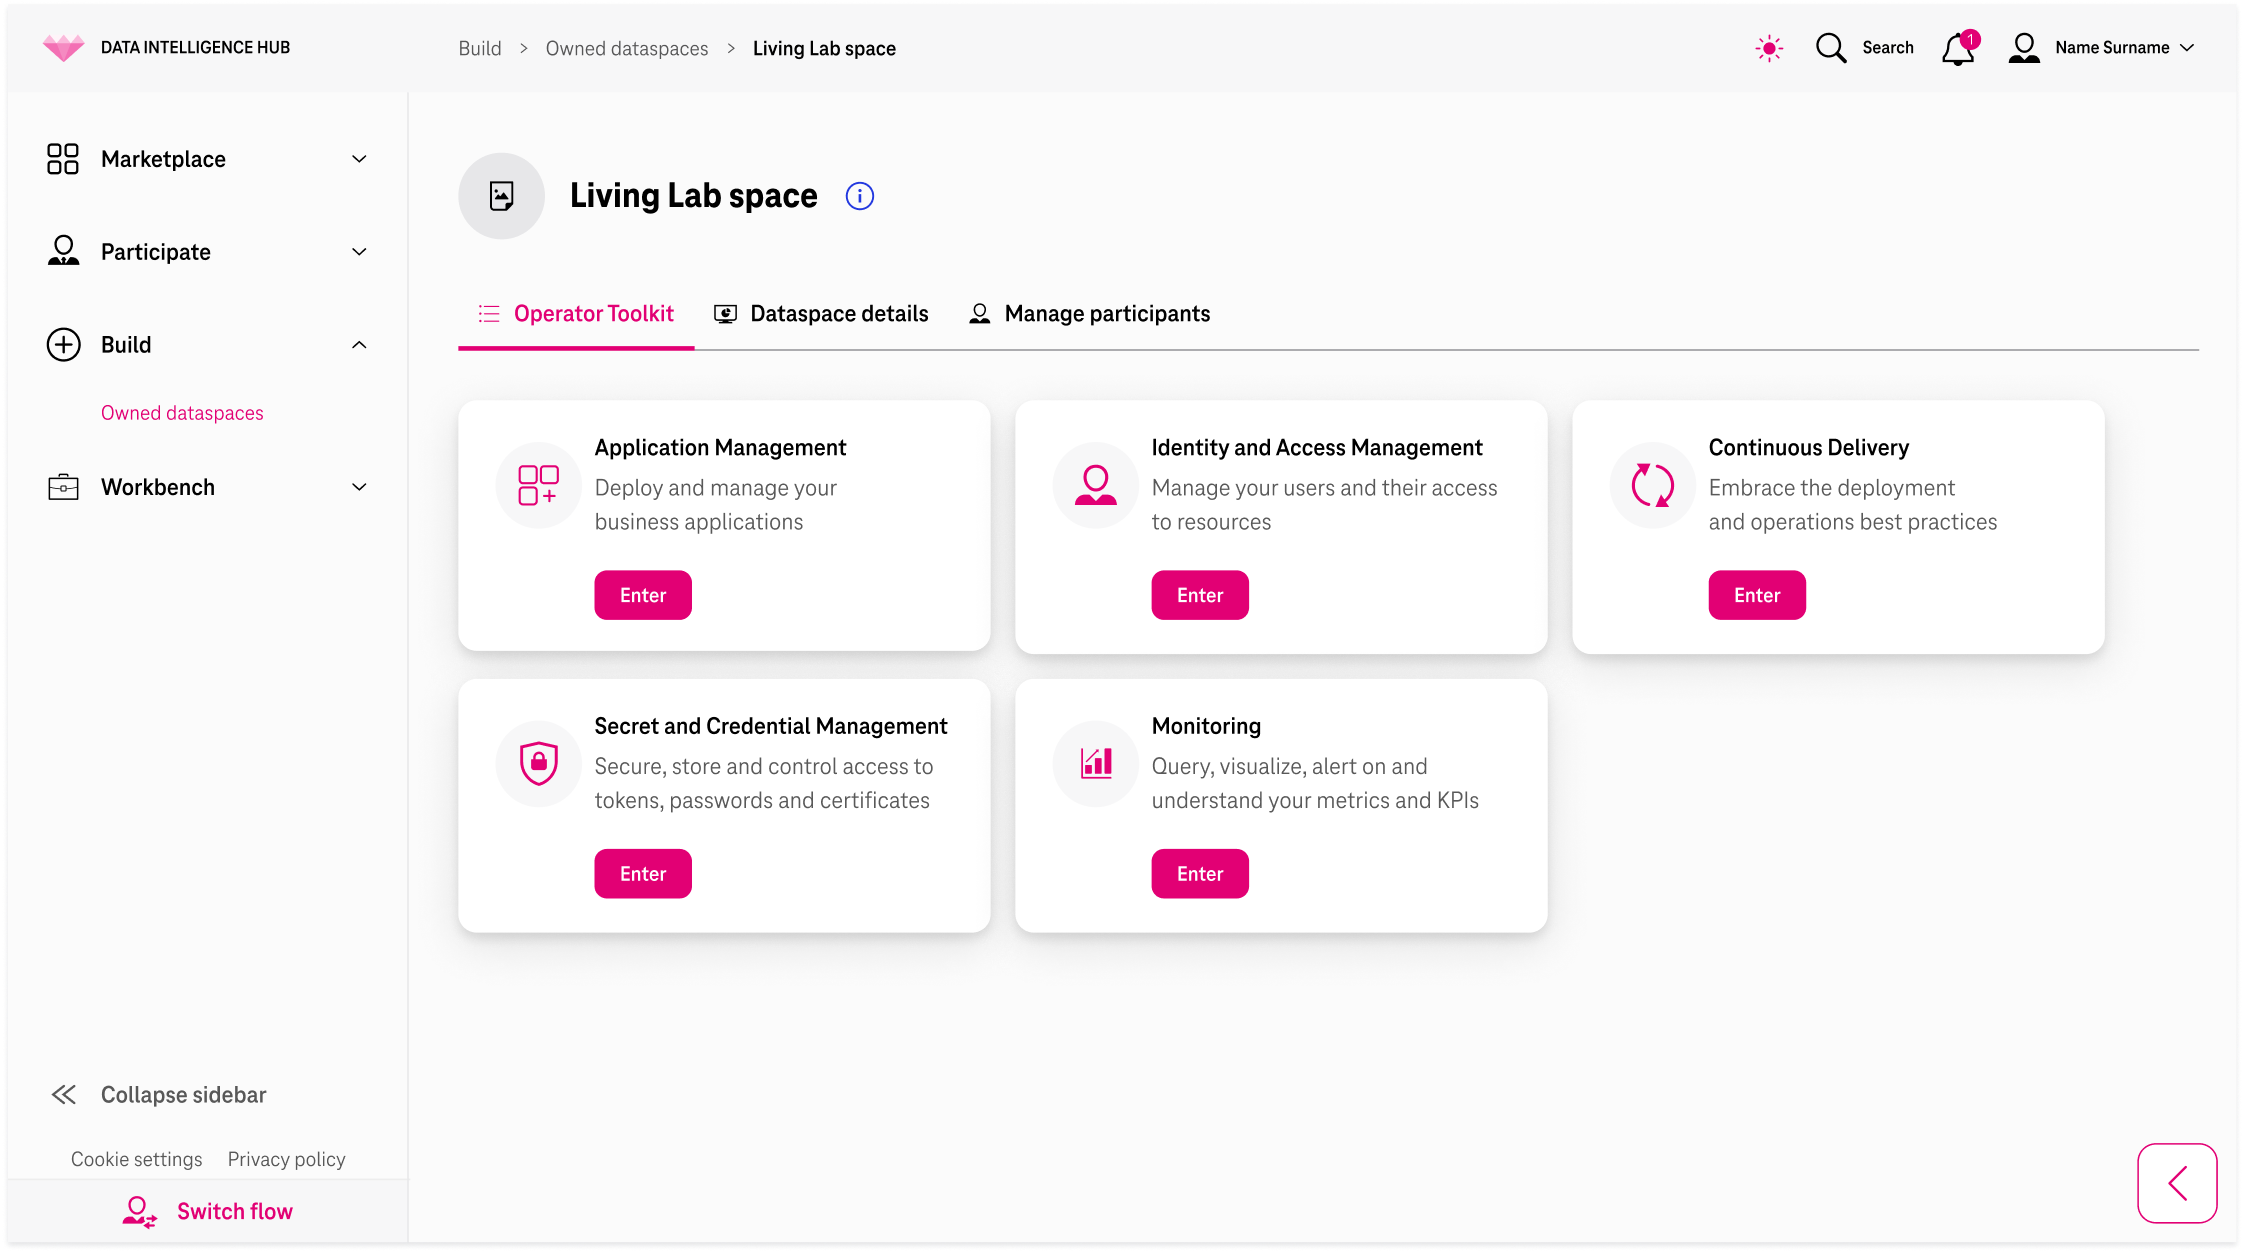Viewport: 2242px width, 1251px height.
Task: Open the Owned dataspaces sidebar link
Action: tap(182, 413)
